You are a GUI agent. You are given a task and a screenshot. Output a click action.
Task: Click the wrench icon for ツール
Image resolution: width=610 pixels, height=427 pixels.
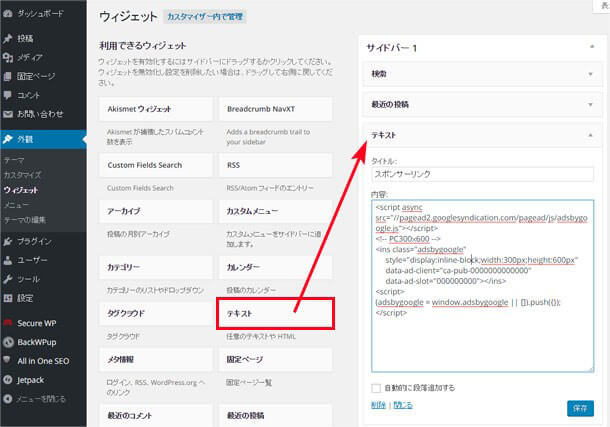coord(8,279)
